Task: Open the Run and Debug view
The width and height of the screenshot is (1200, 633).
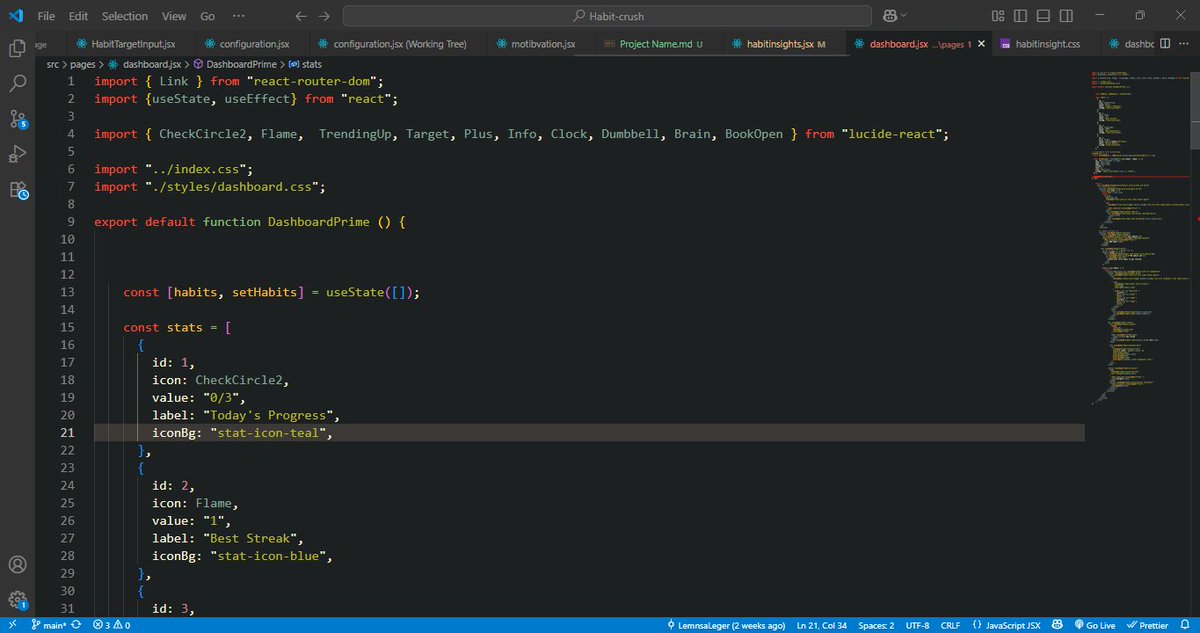Action: [17, 154]
